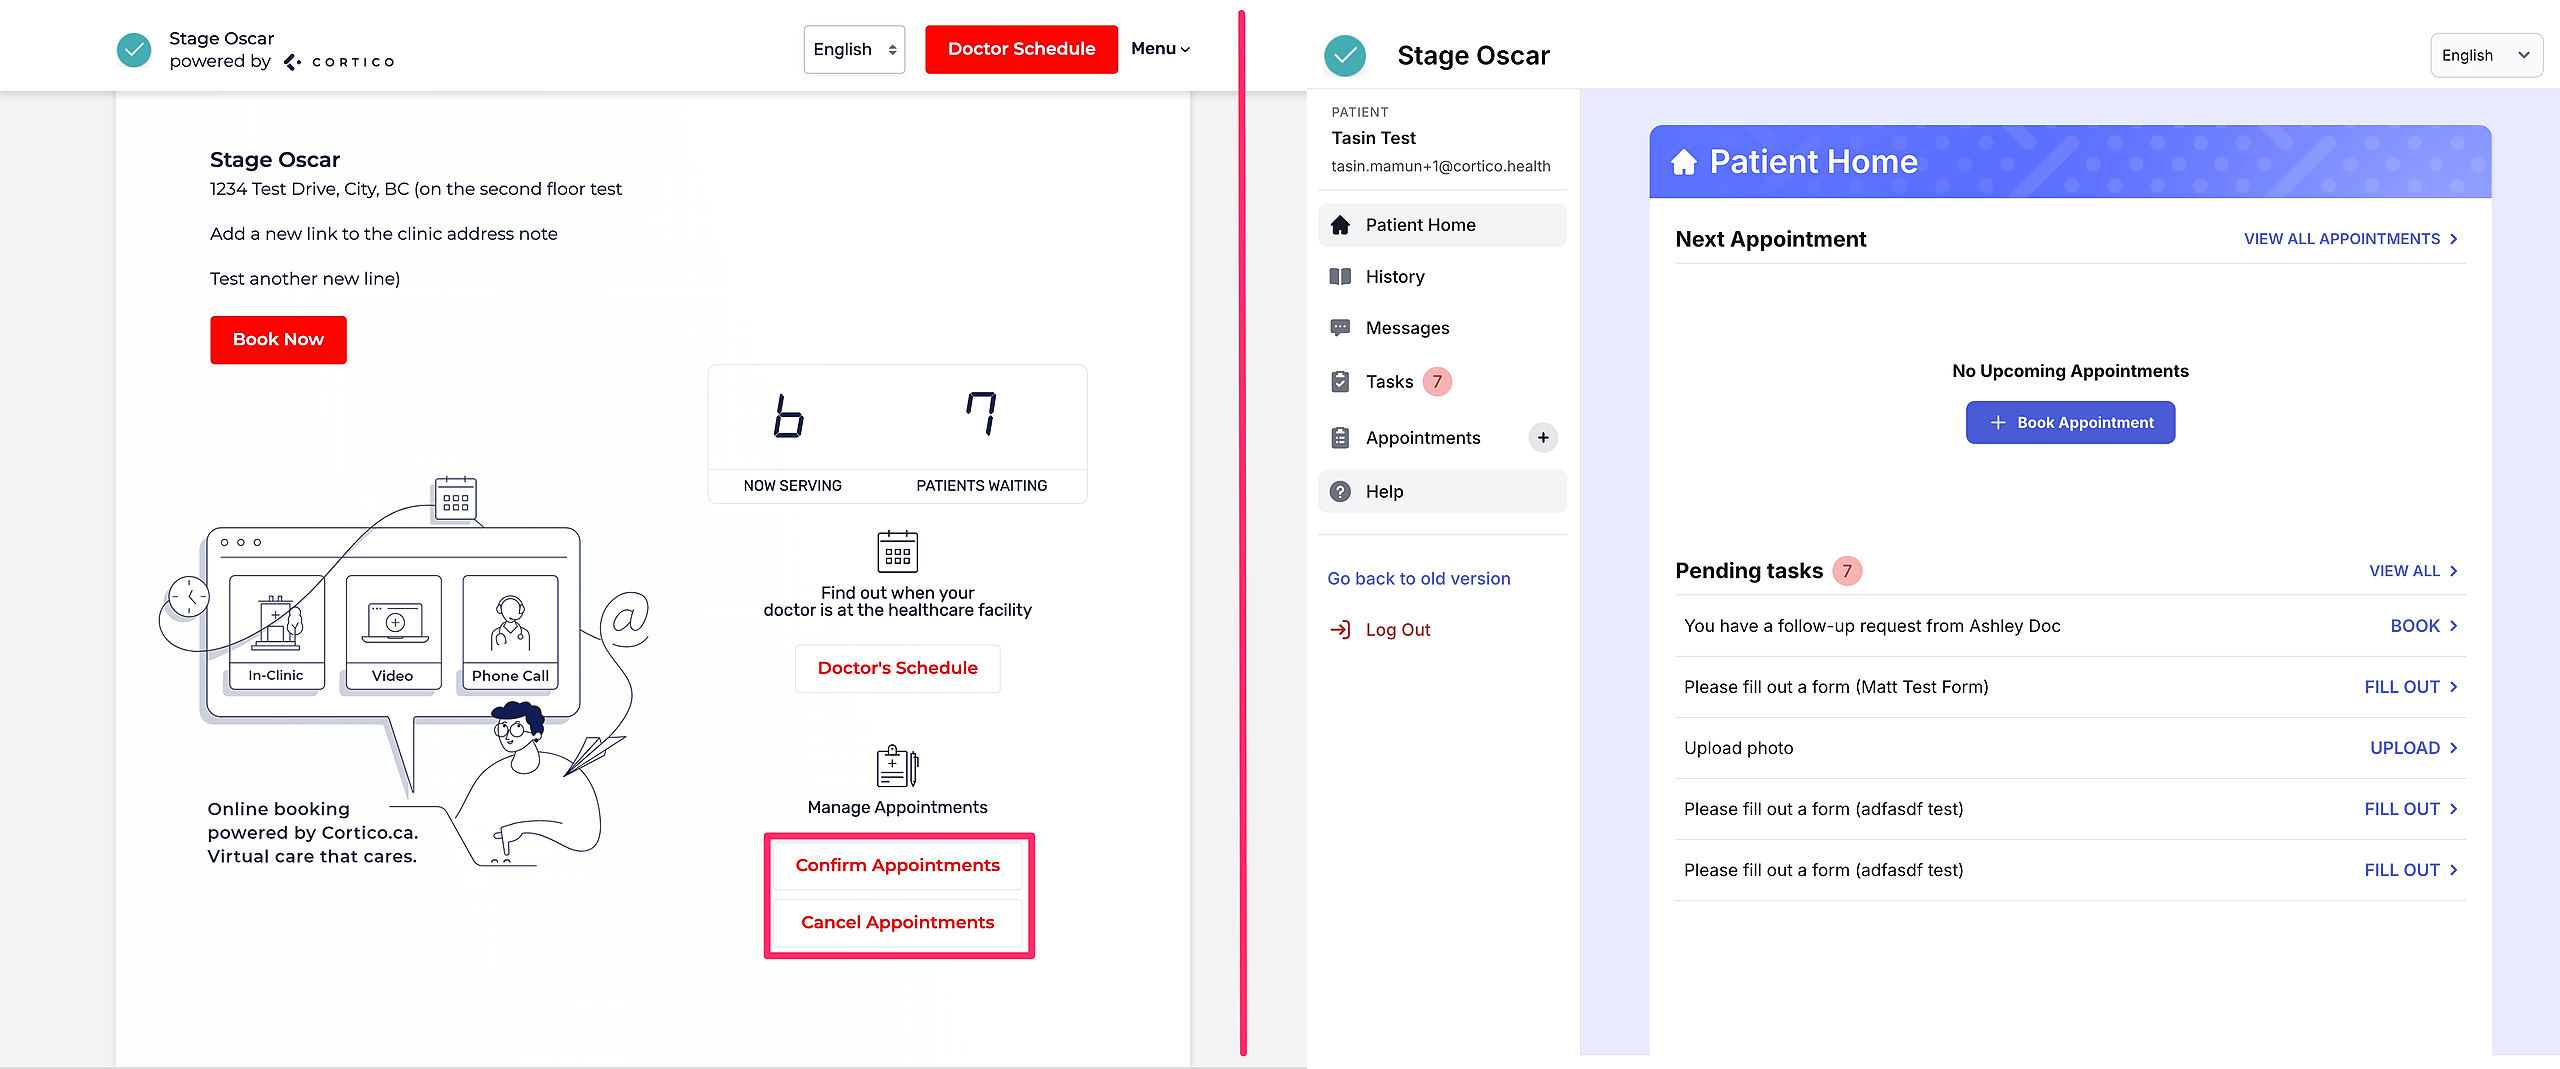The image size is (2560, 1069).
Task: Select Appointments in the sidebar
Action: (x=1422, y=438)
